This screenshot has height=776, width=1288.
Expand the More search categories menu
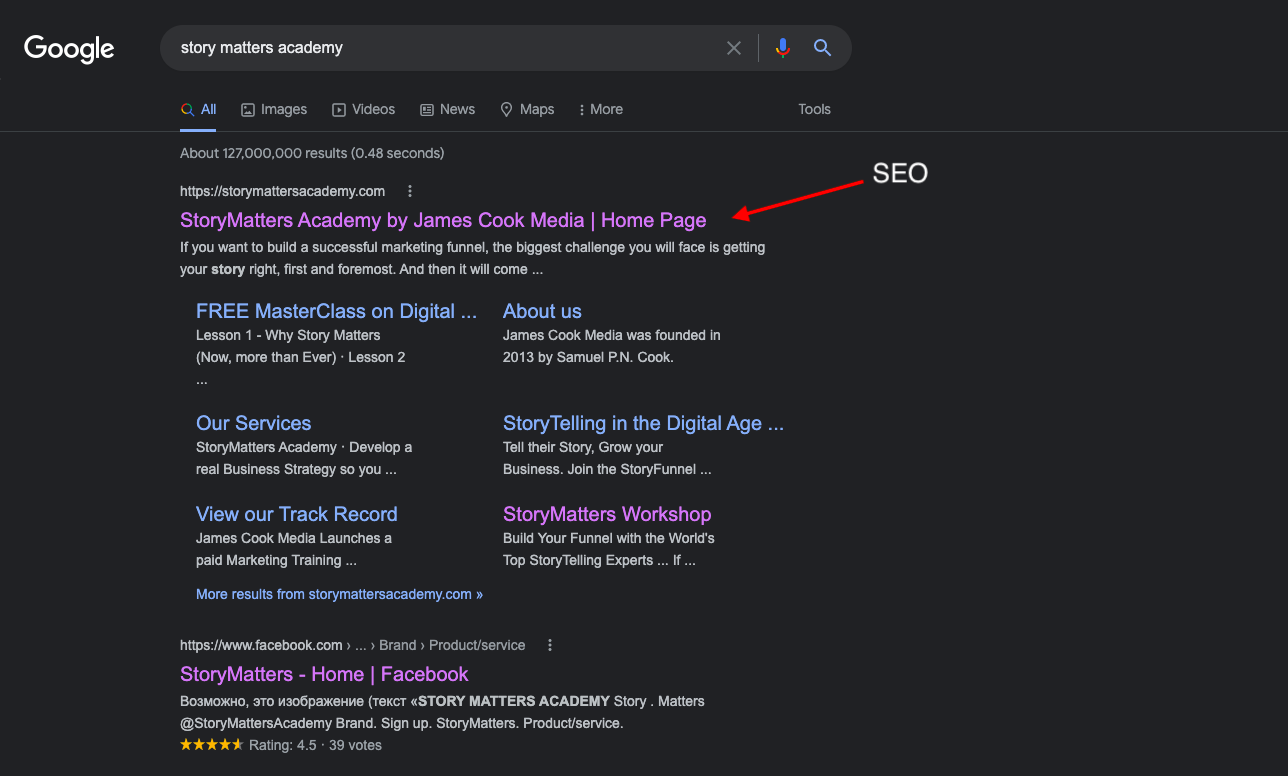601,110
